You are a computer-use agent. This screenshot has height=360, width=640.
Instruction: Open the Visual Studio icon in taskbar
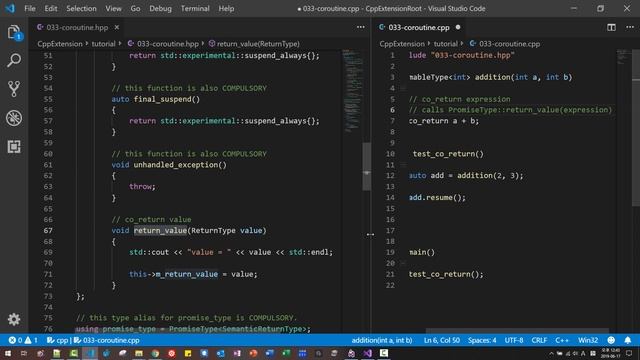tap(367, 353)
